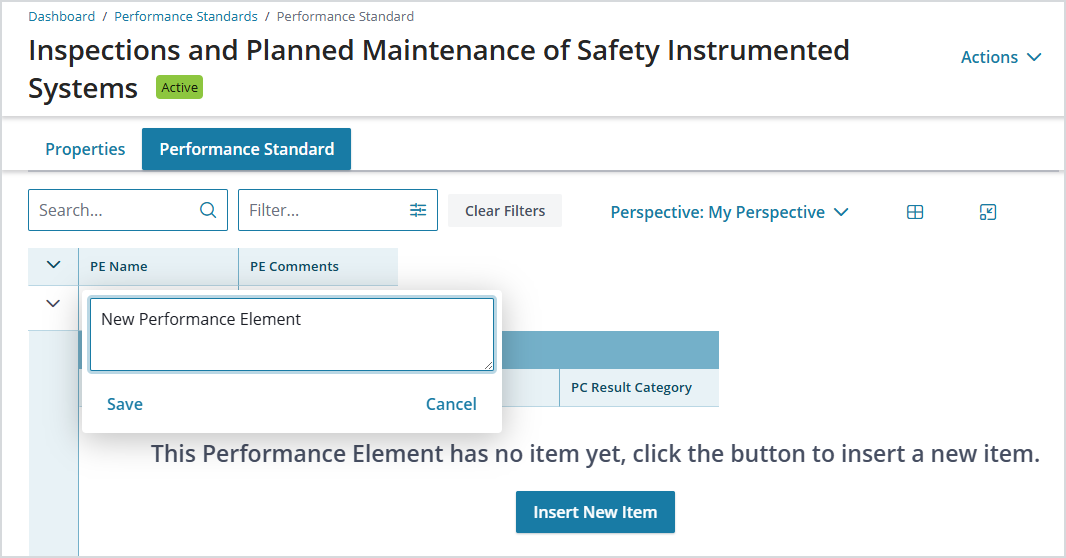The height and width of the screenshot is (558, 1066).
Task: Click the search magnifier icon
Action: click(208, 210)
